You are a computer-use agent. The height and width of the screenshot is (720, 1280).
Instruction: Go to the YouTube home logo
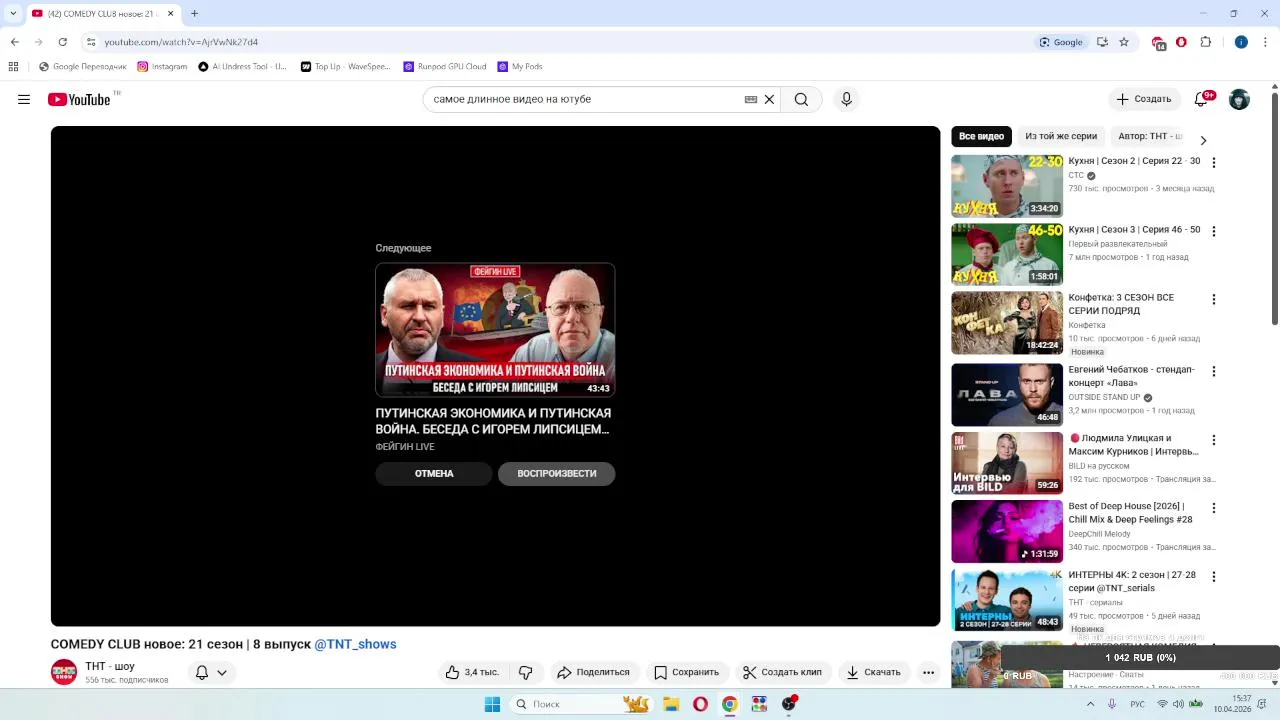[79, 99]
